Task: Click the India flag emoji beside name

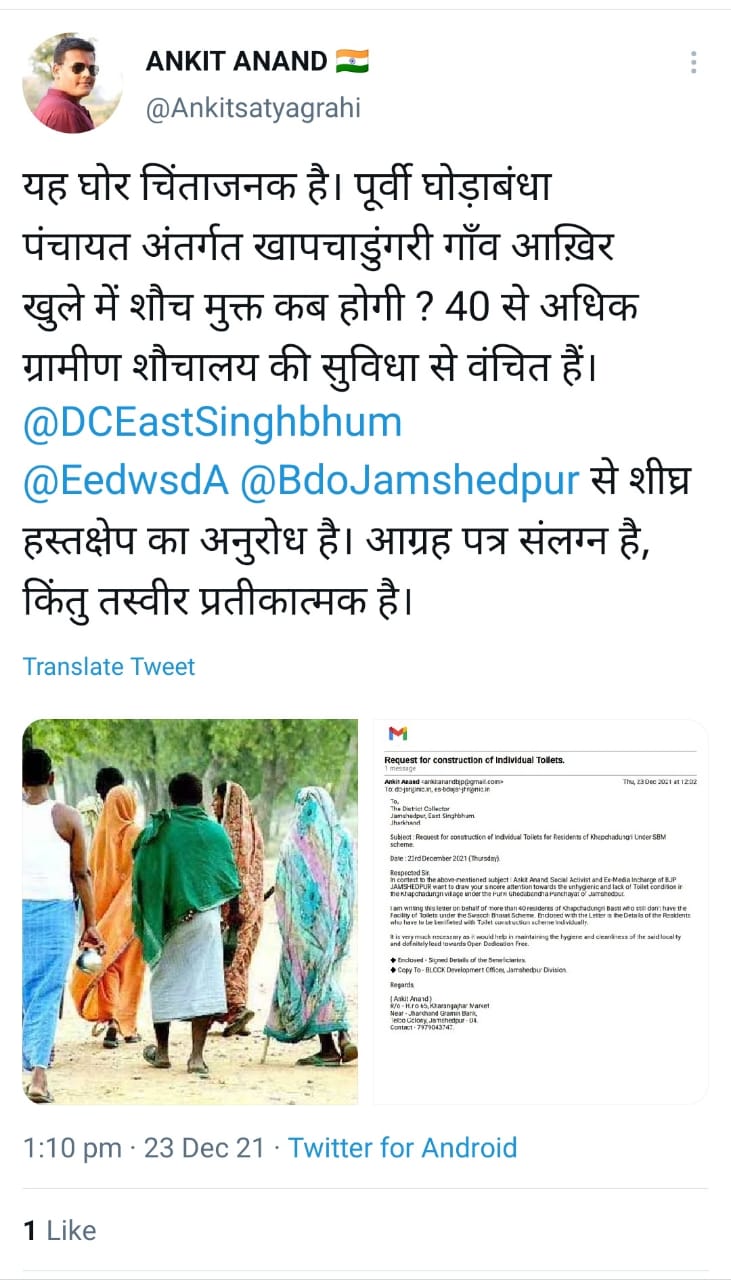Action: point(352,61)
